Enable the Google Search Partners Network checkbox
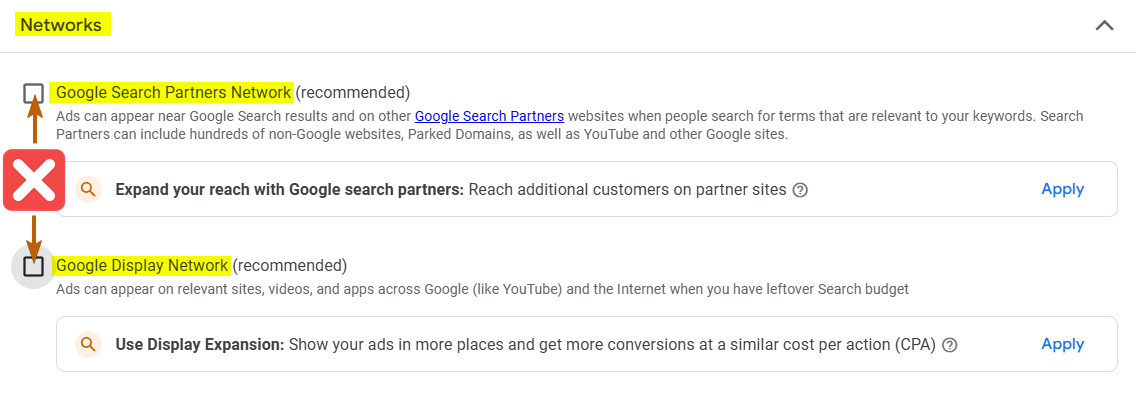The image size is (1136, 405). (x=34, y=93)
